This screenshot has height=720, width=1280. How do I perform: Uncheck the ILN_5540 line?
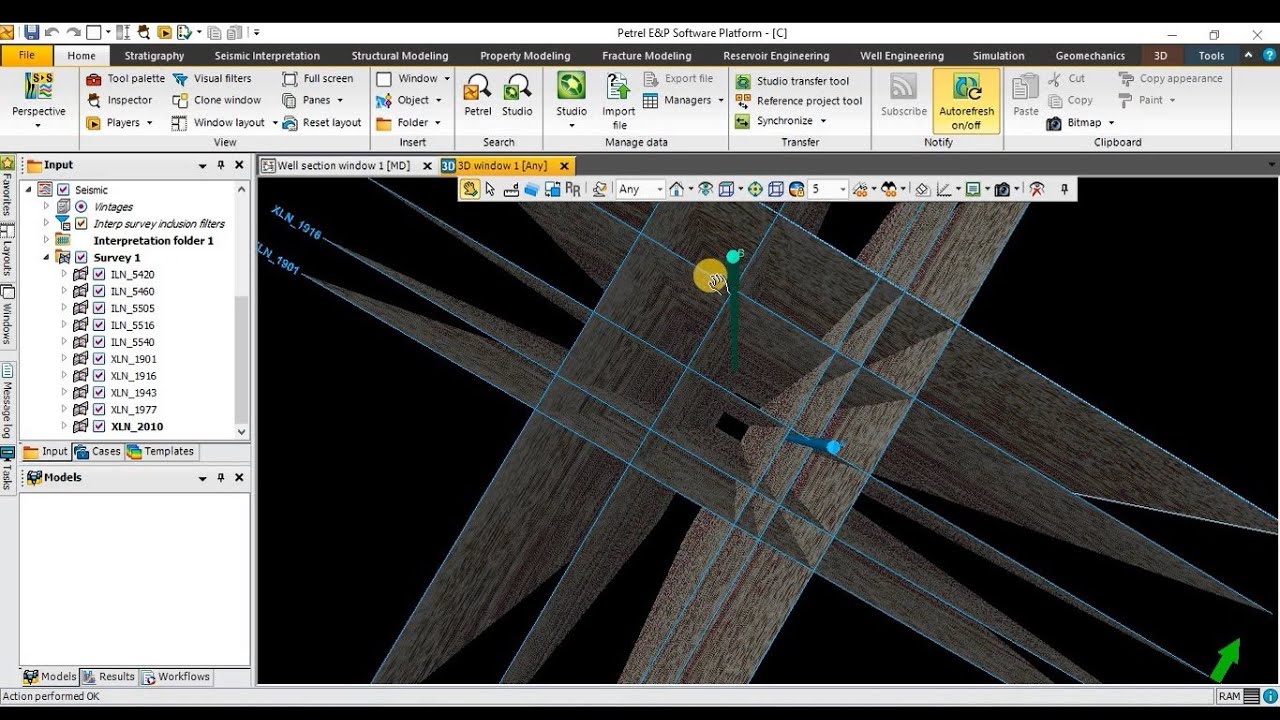click(99, 342)
